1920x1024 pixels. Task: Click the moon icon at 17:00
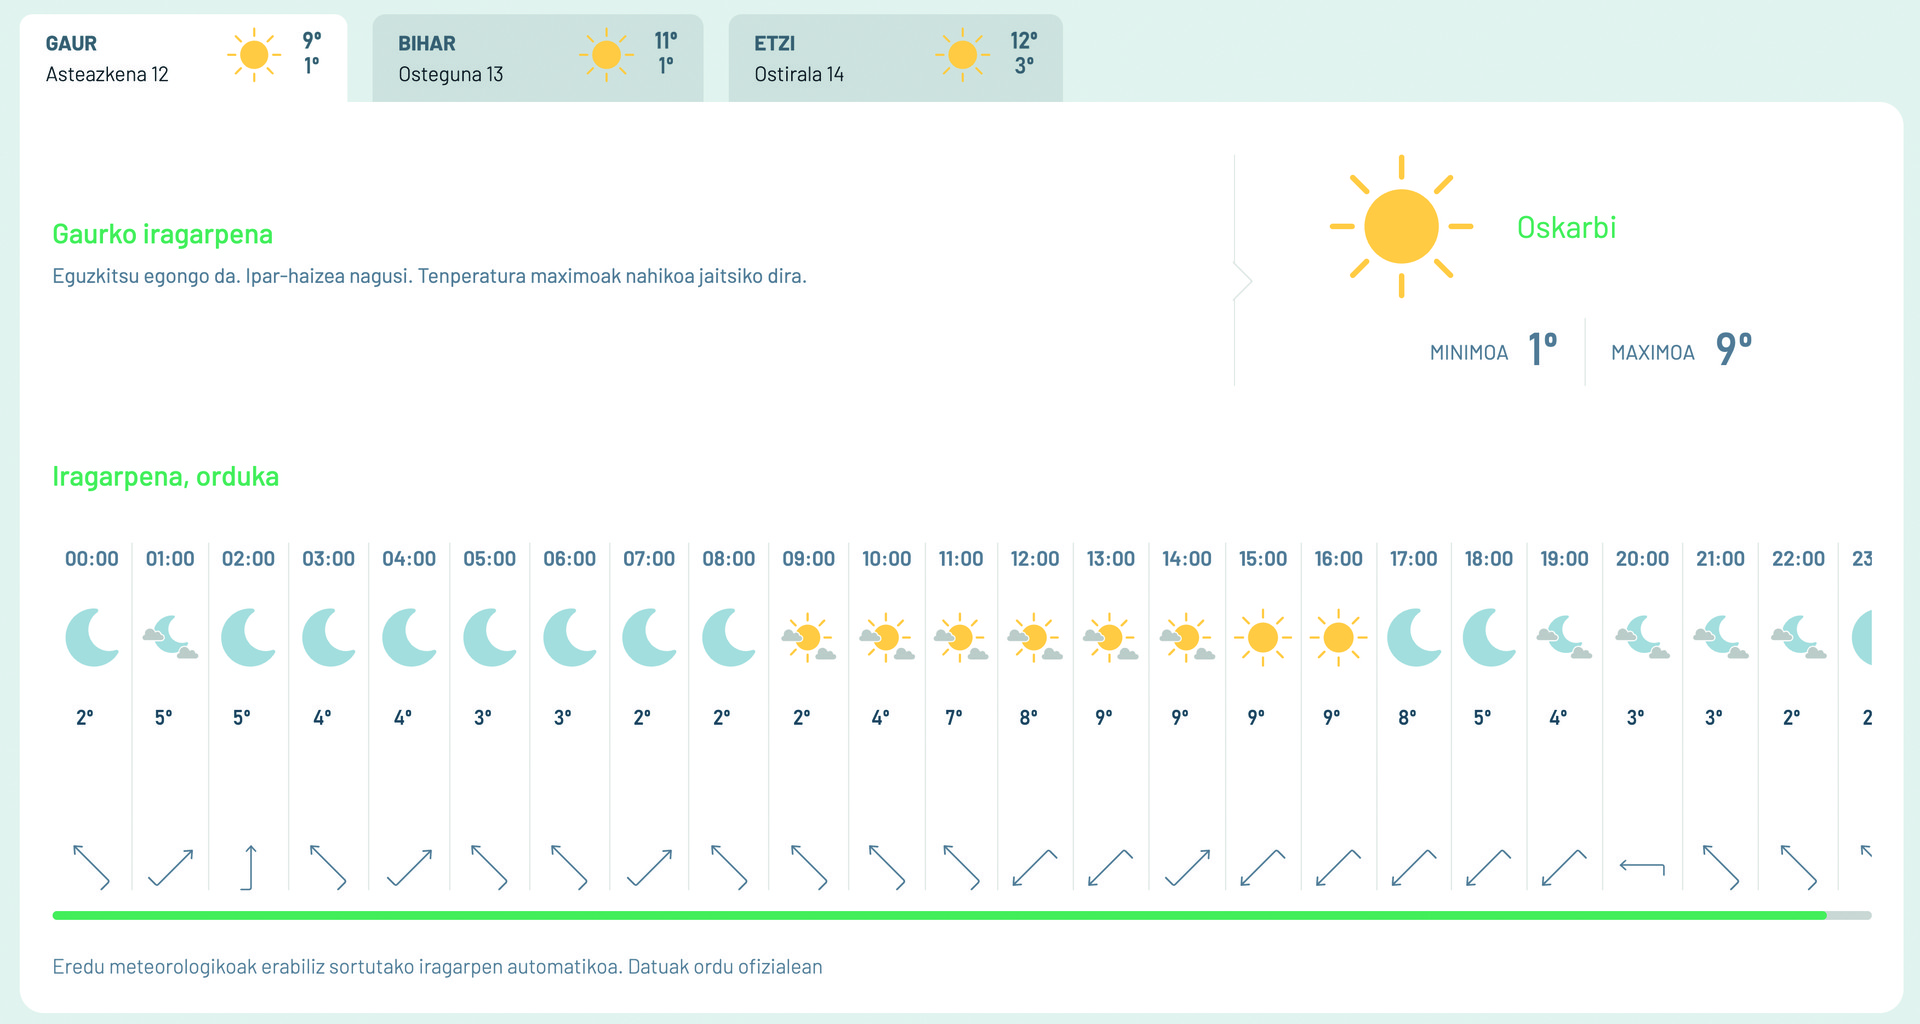1414,637
